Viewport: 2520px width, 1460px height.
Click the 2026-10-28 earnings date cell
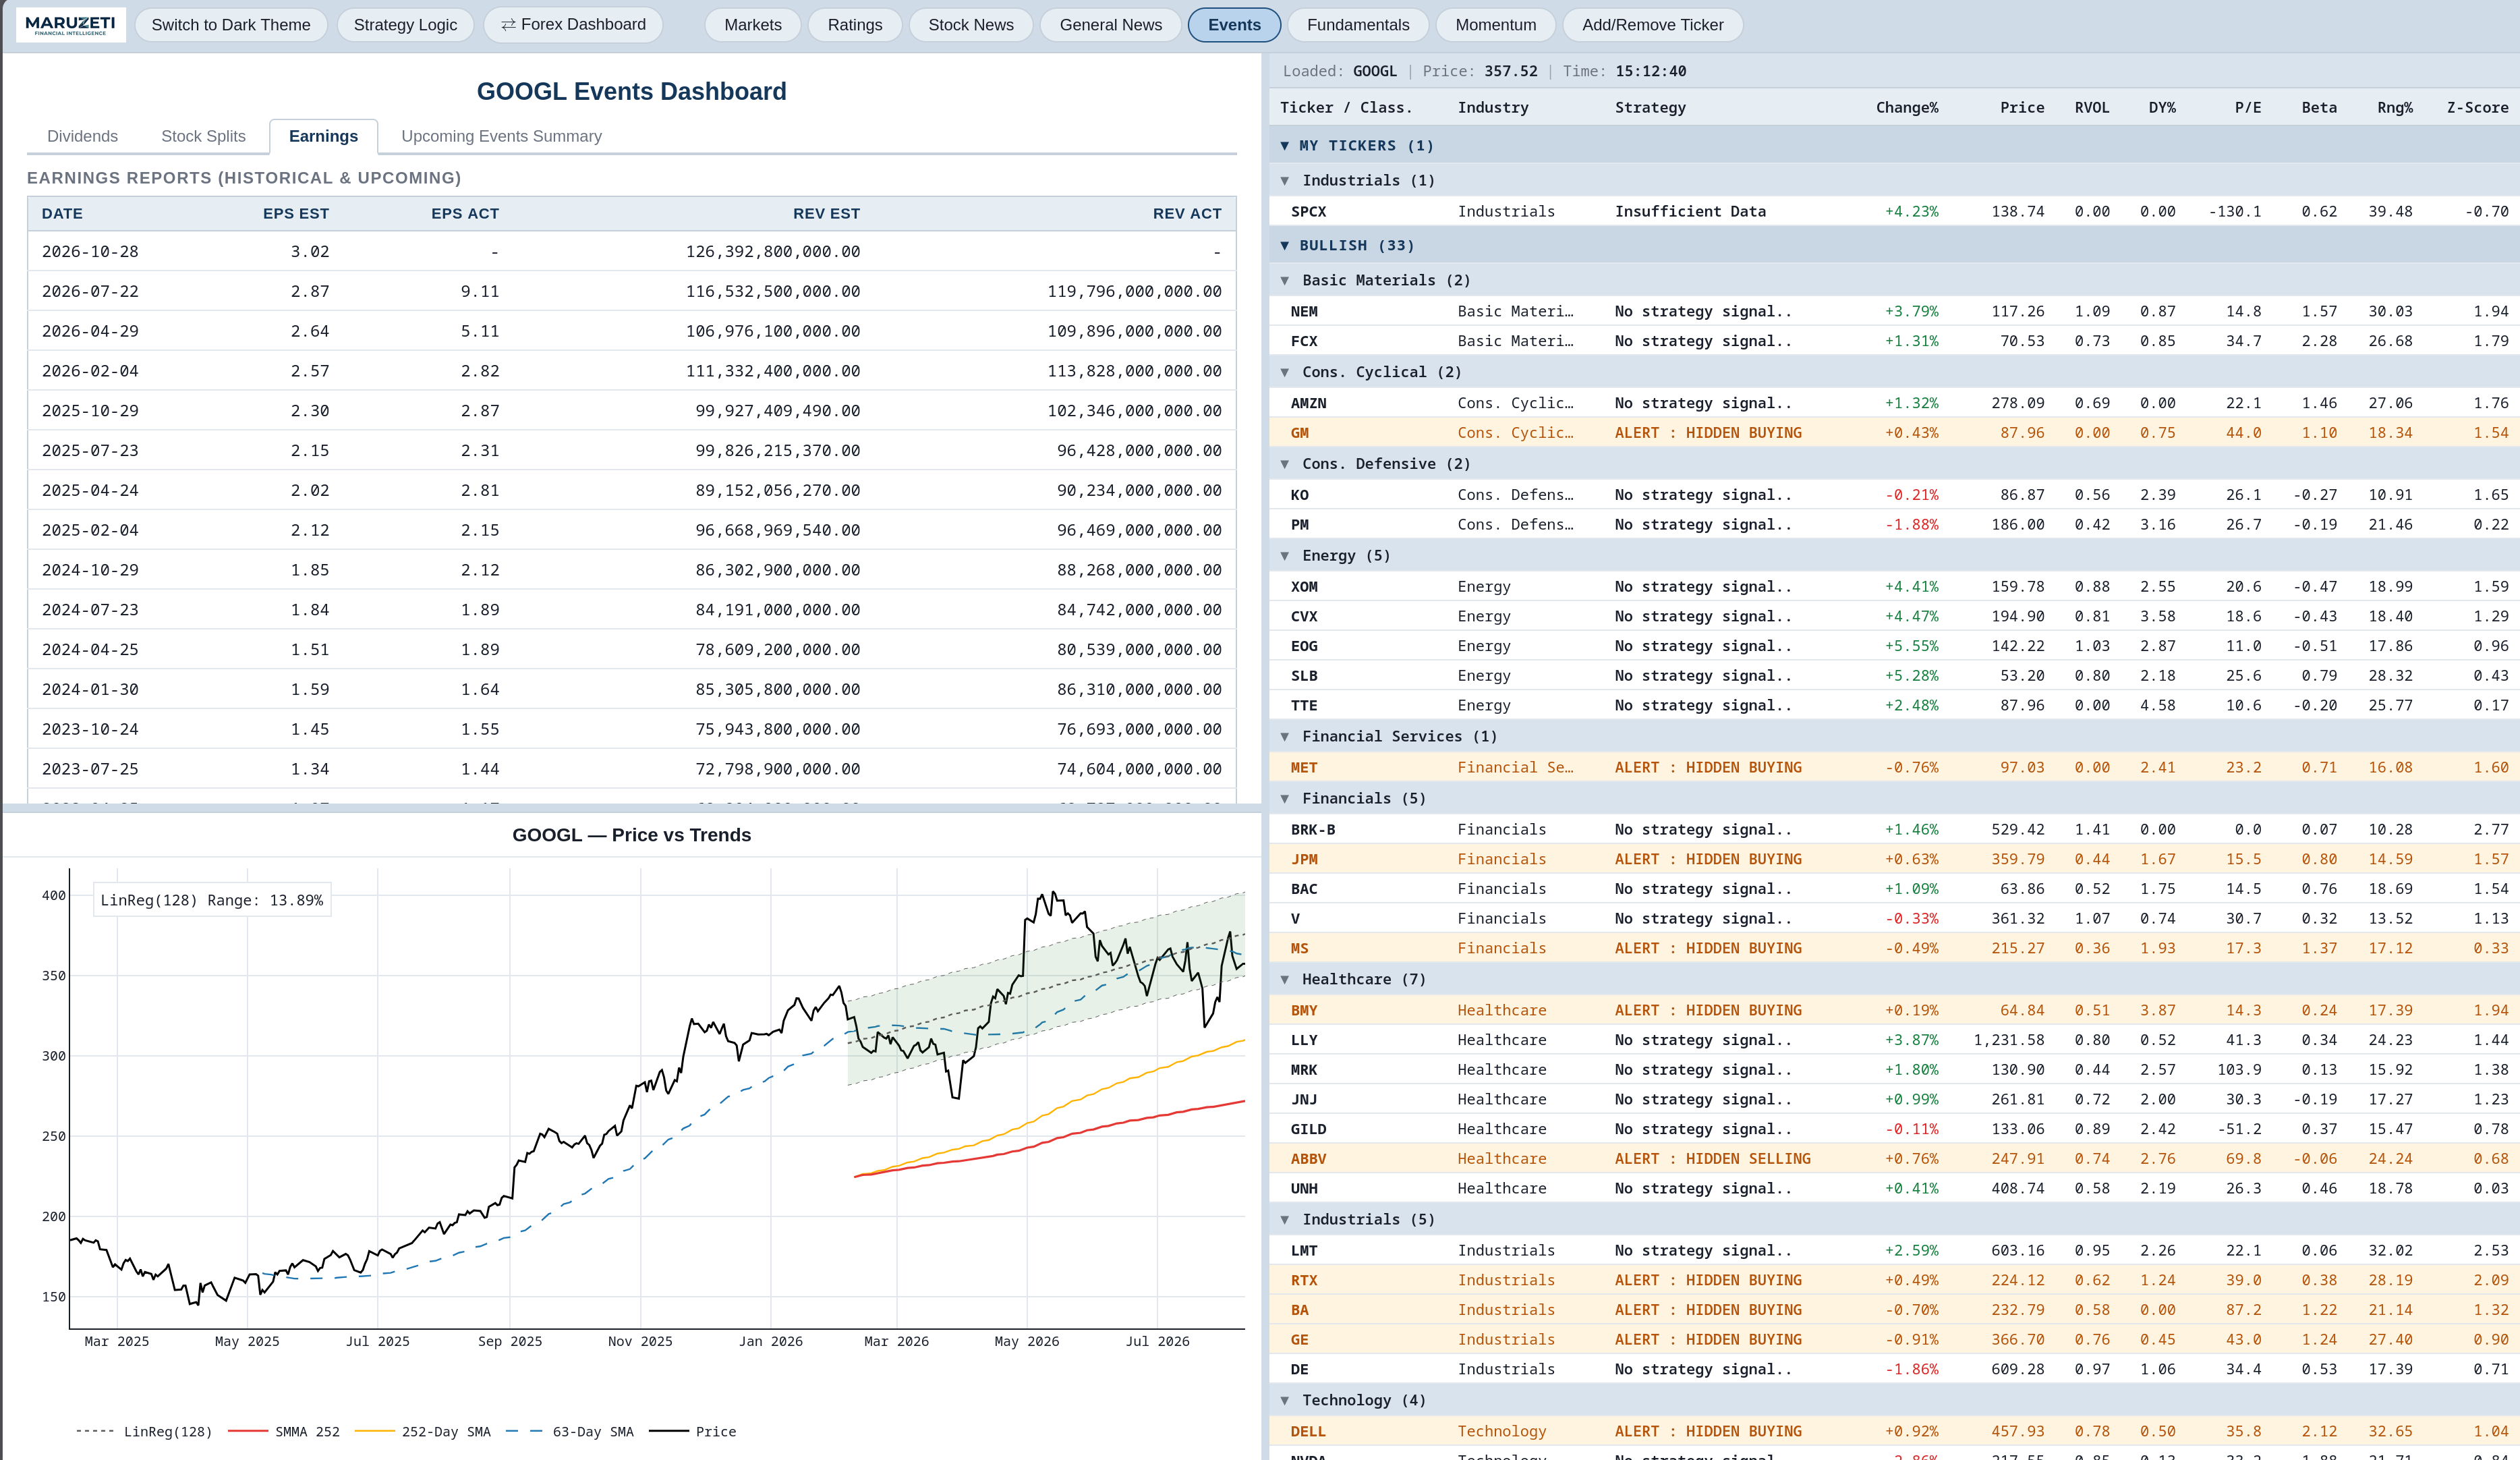click(x=90, y=252)
